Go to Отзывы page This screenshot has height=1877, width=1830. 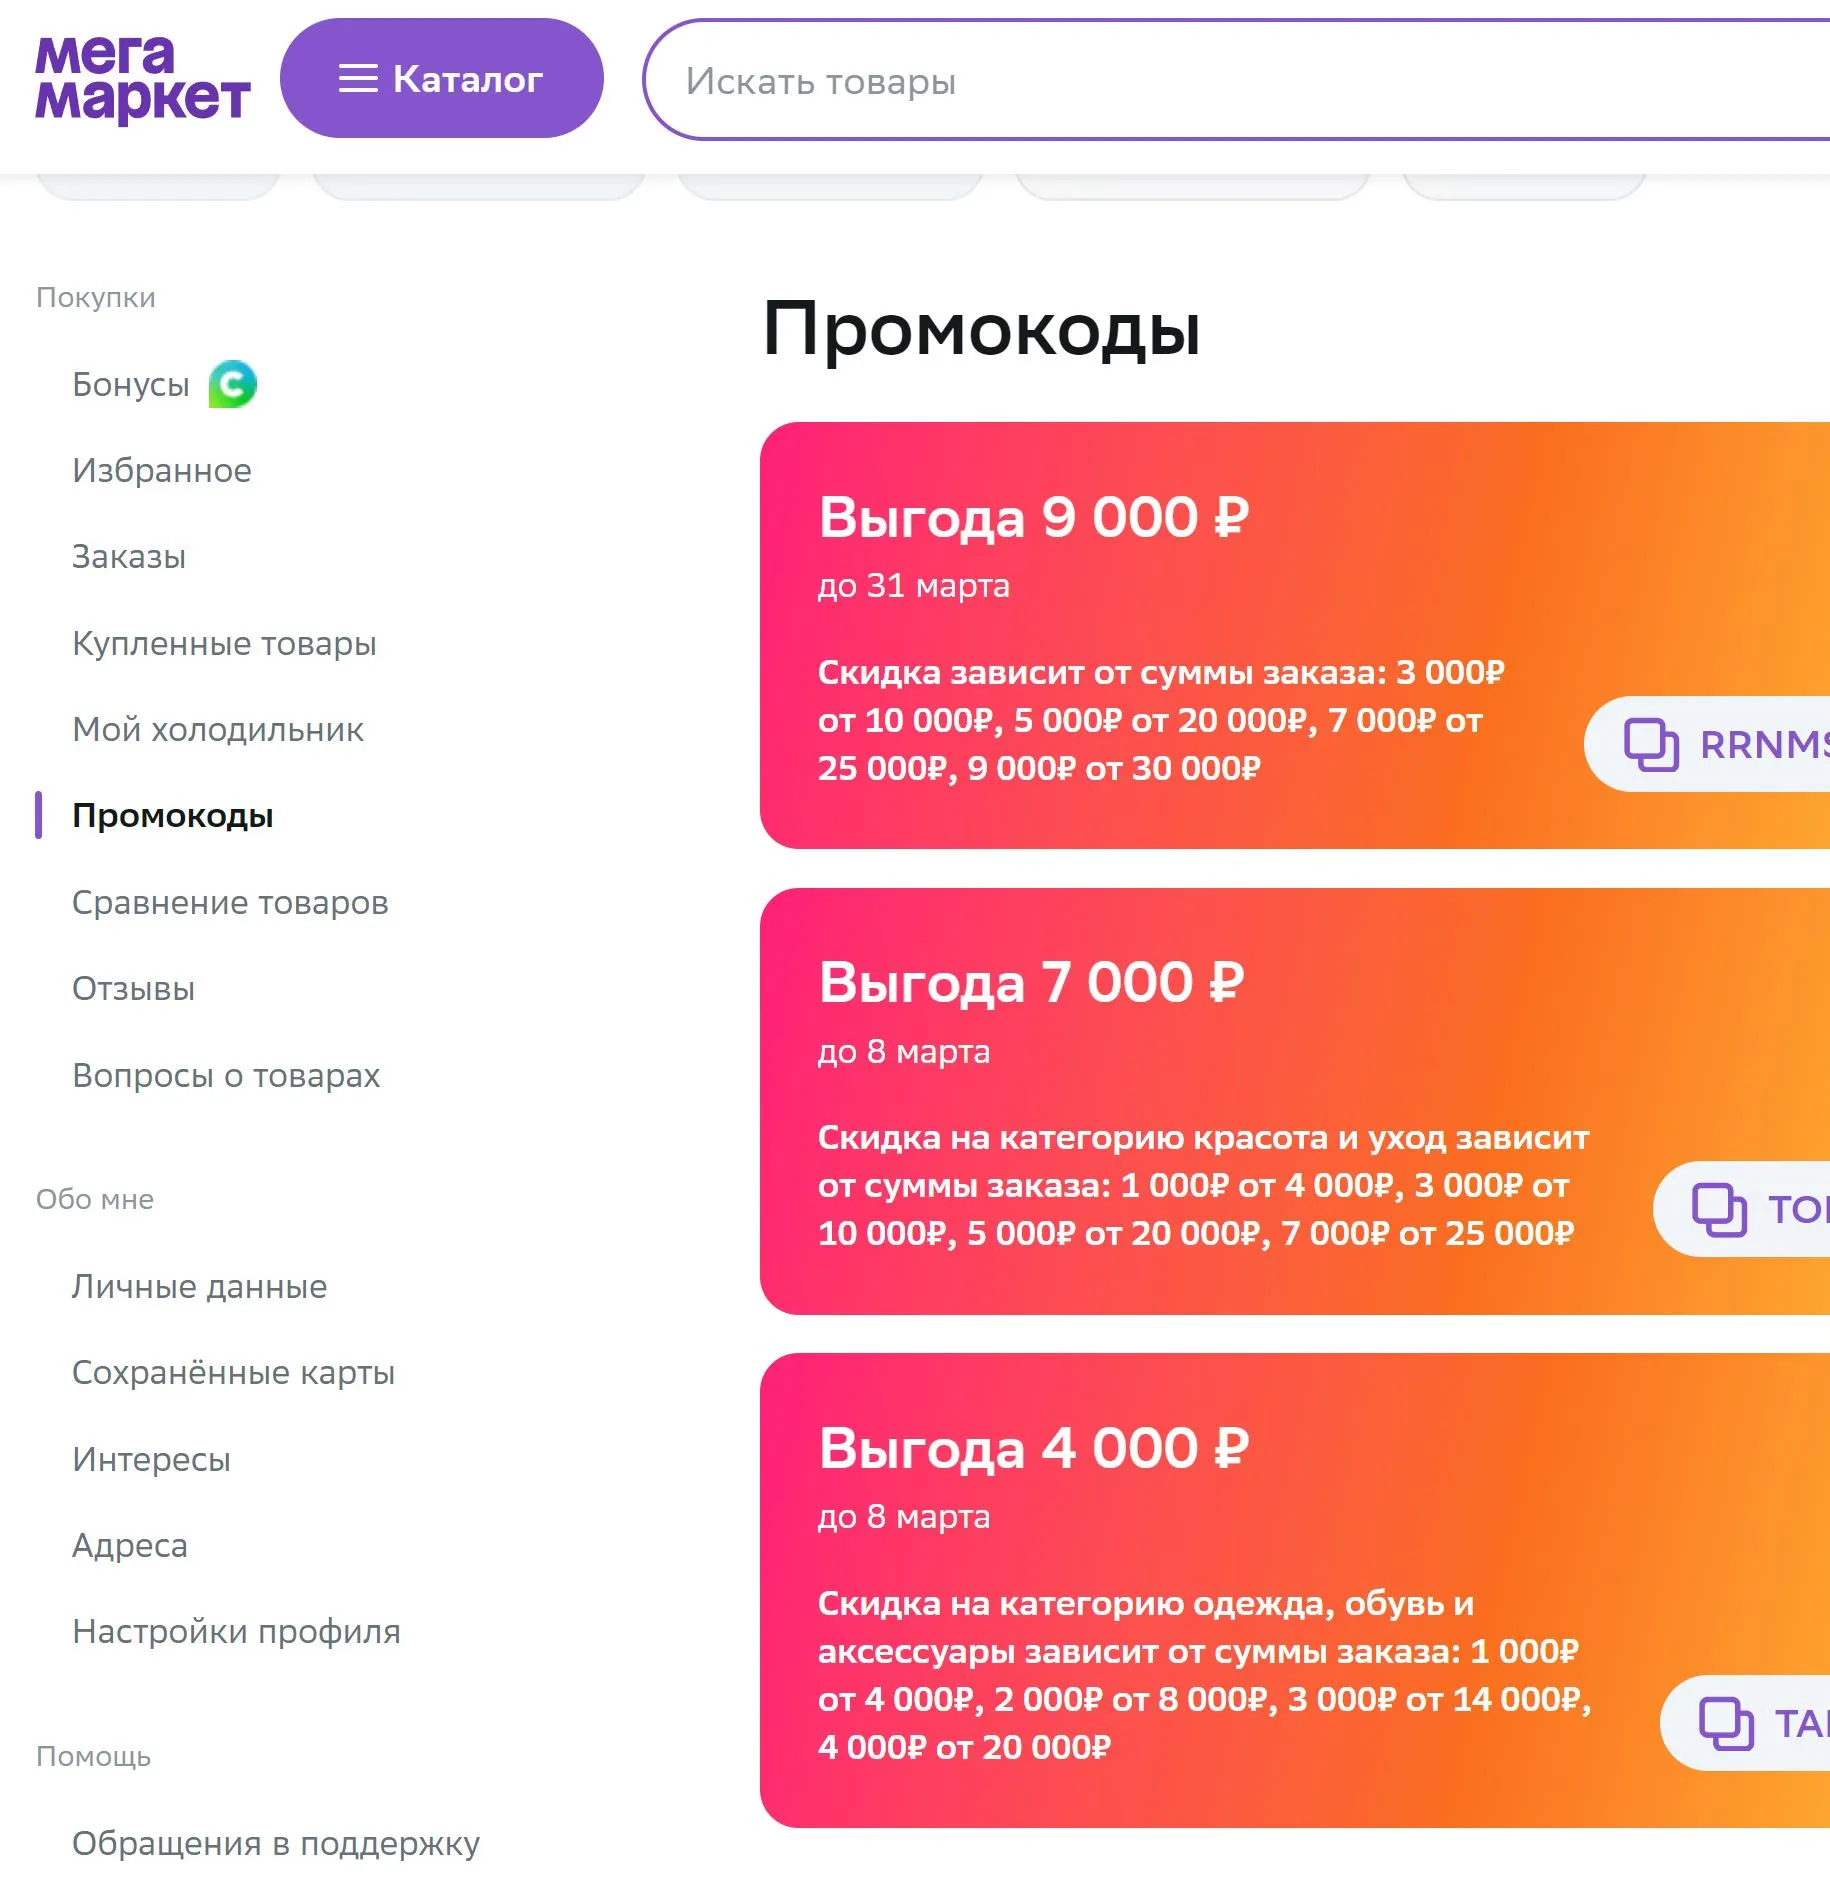[134, 989]
